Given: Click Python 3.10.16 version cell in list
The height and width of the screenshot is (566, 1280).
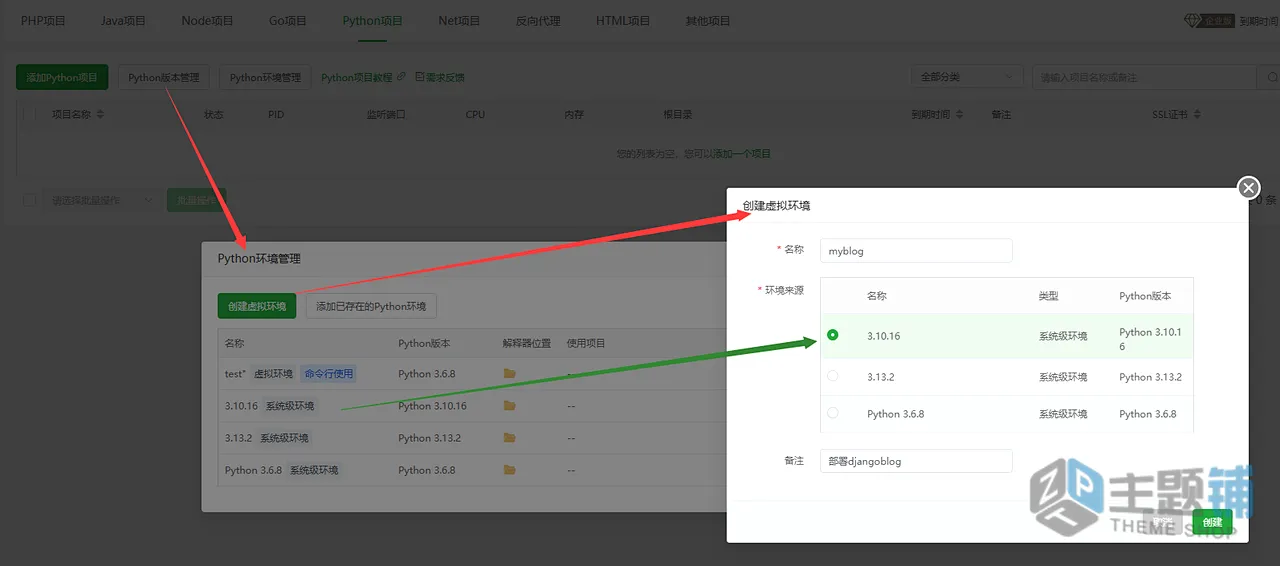Looking at the screenshot, I should [432, 406].
